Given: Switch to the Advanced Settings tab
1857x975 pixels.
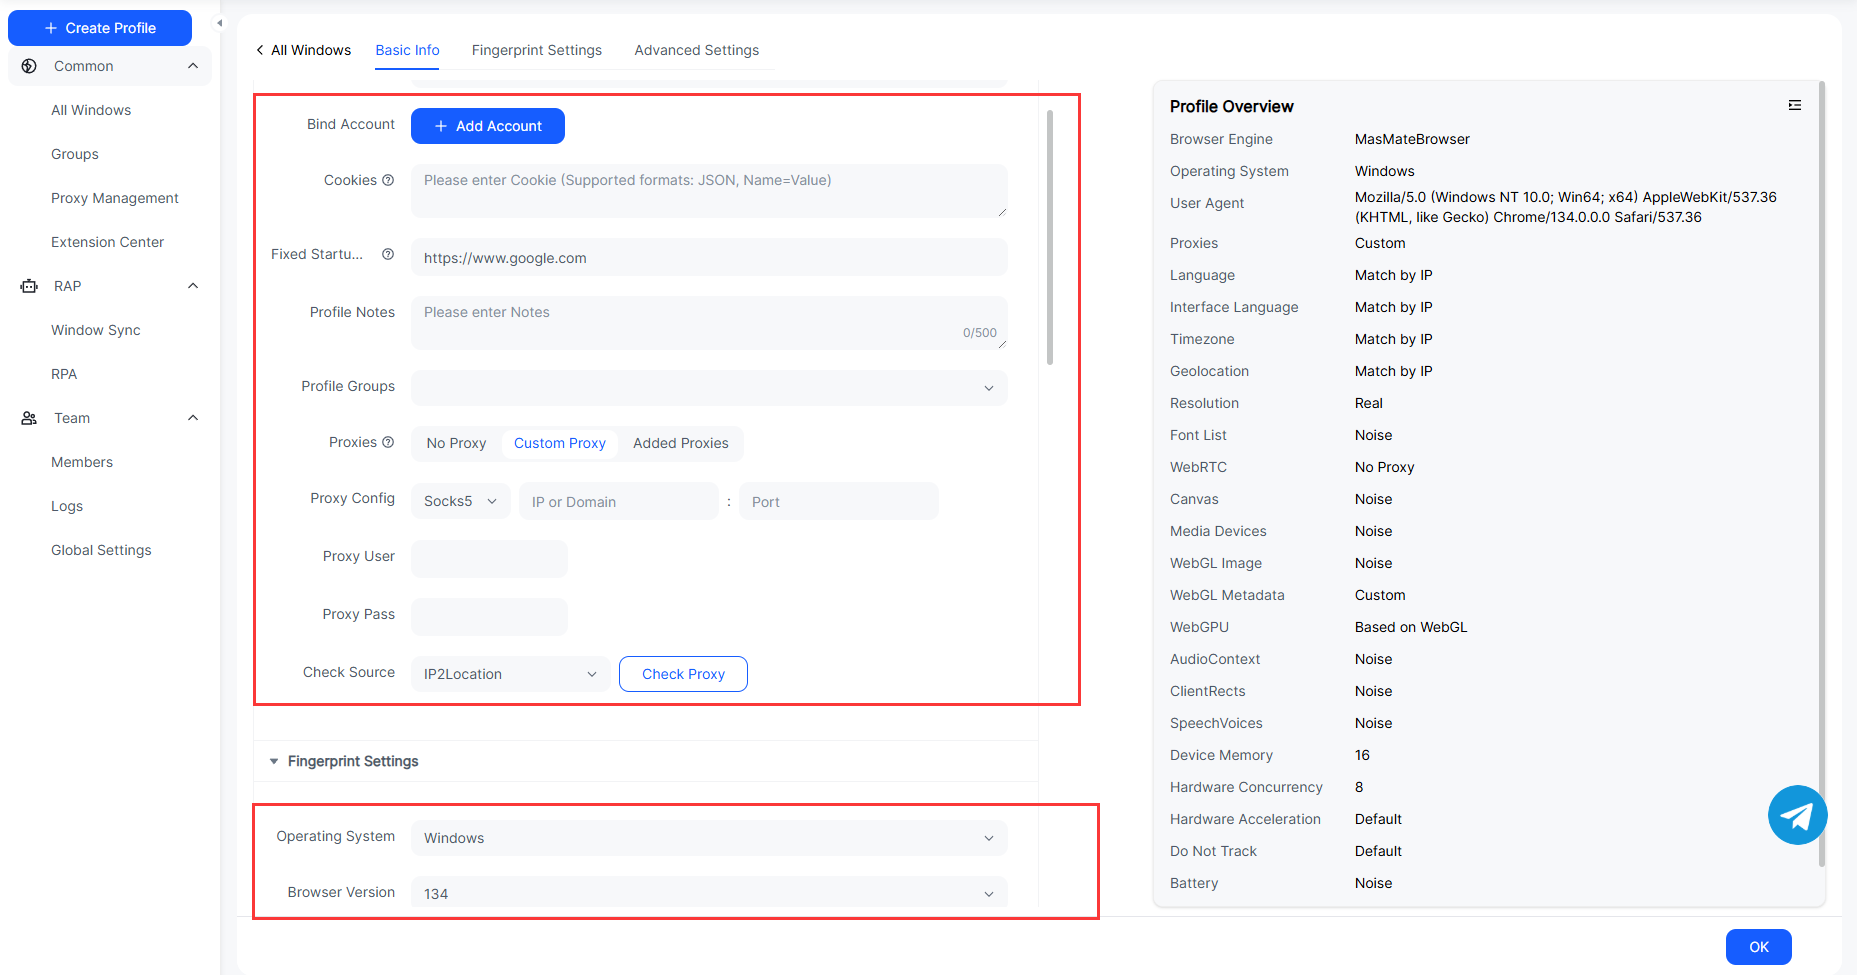Looking at the screenshot, I should coord(696,50).
